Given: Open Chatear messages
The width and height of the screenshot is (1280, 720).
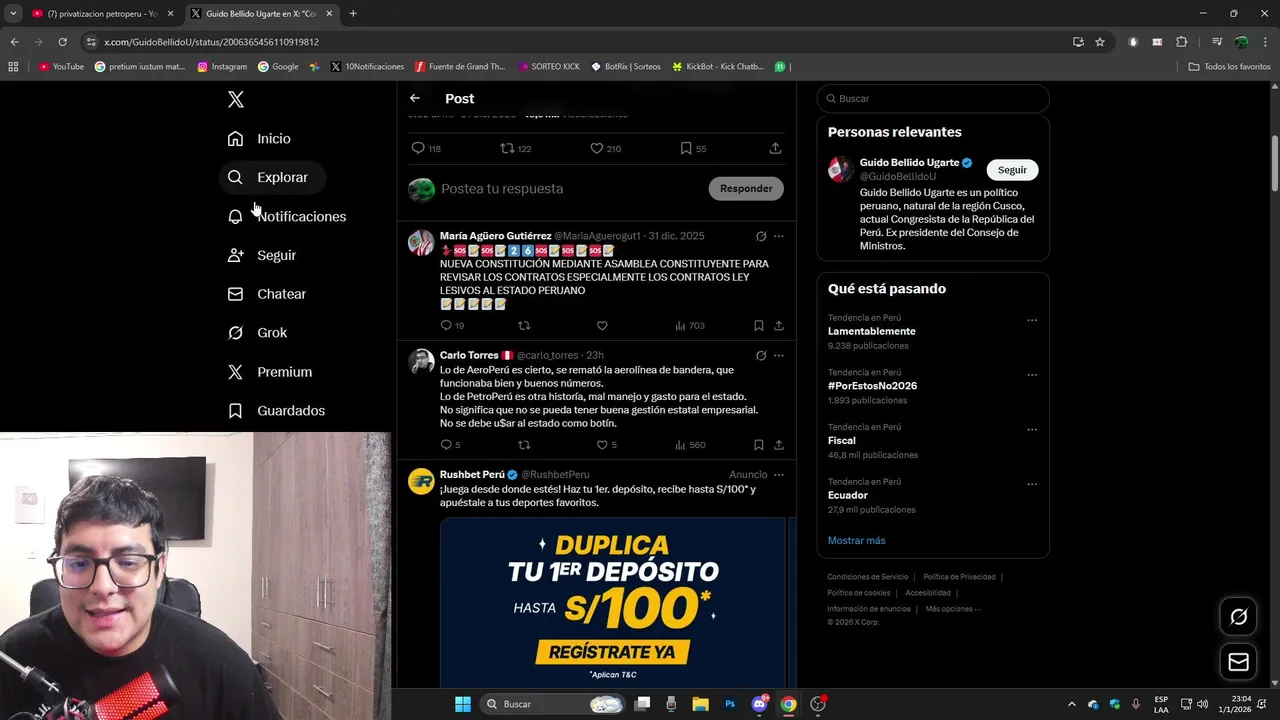Looking at the screenshot, I should pyautogui.click(x=267, y=294).
